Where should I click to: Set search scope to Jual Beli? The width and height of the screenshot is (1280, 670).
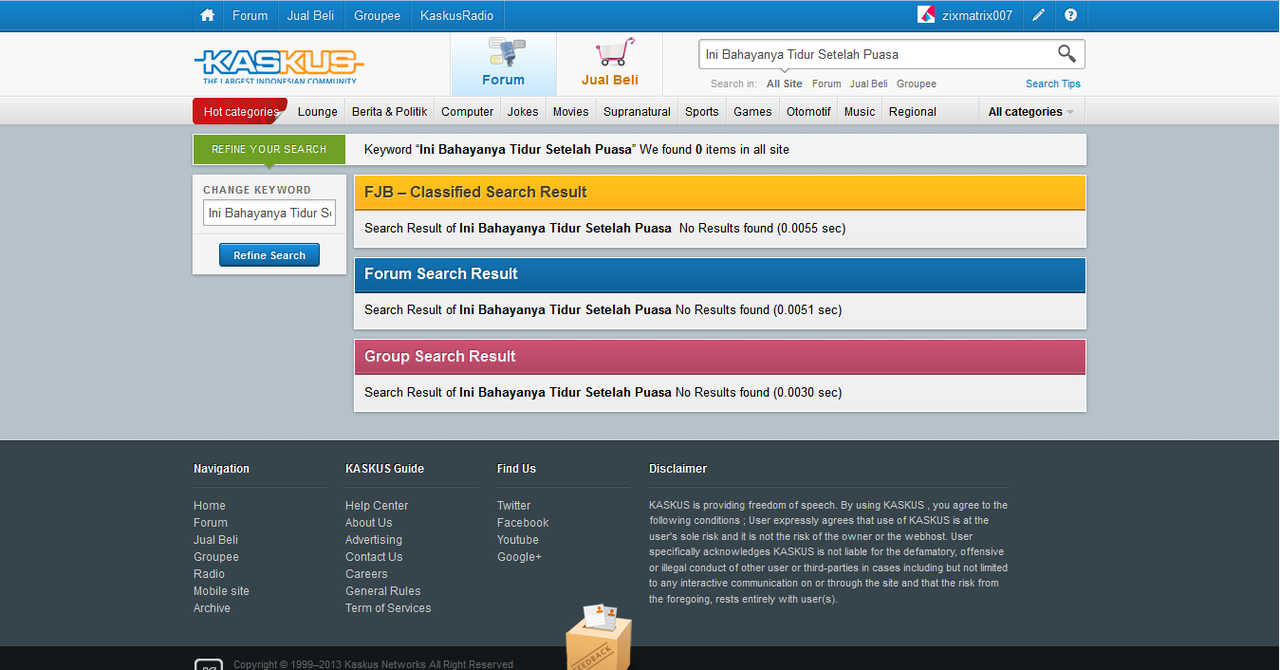(x=869, y=84)
